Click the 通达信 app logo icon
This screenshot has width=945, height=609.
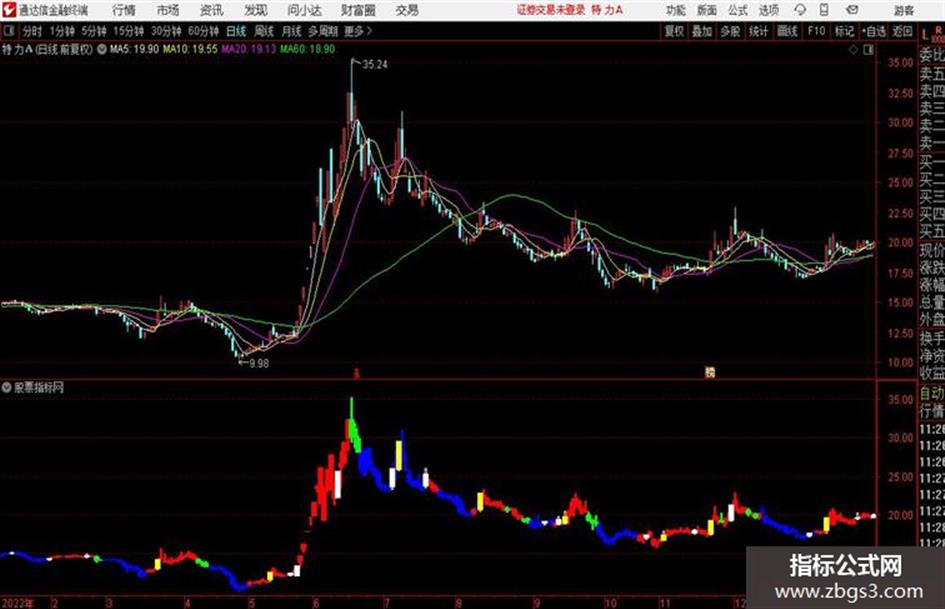[9, 10]
